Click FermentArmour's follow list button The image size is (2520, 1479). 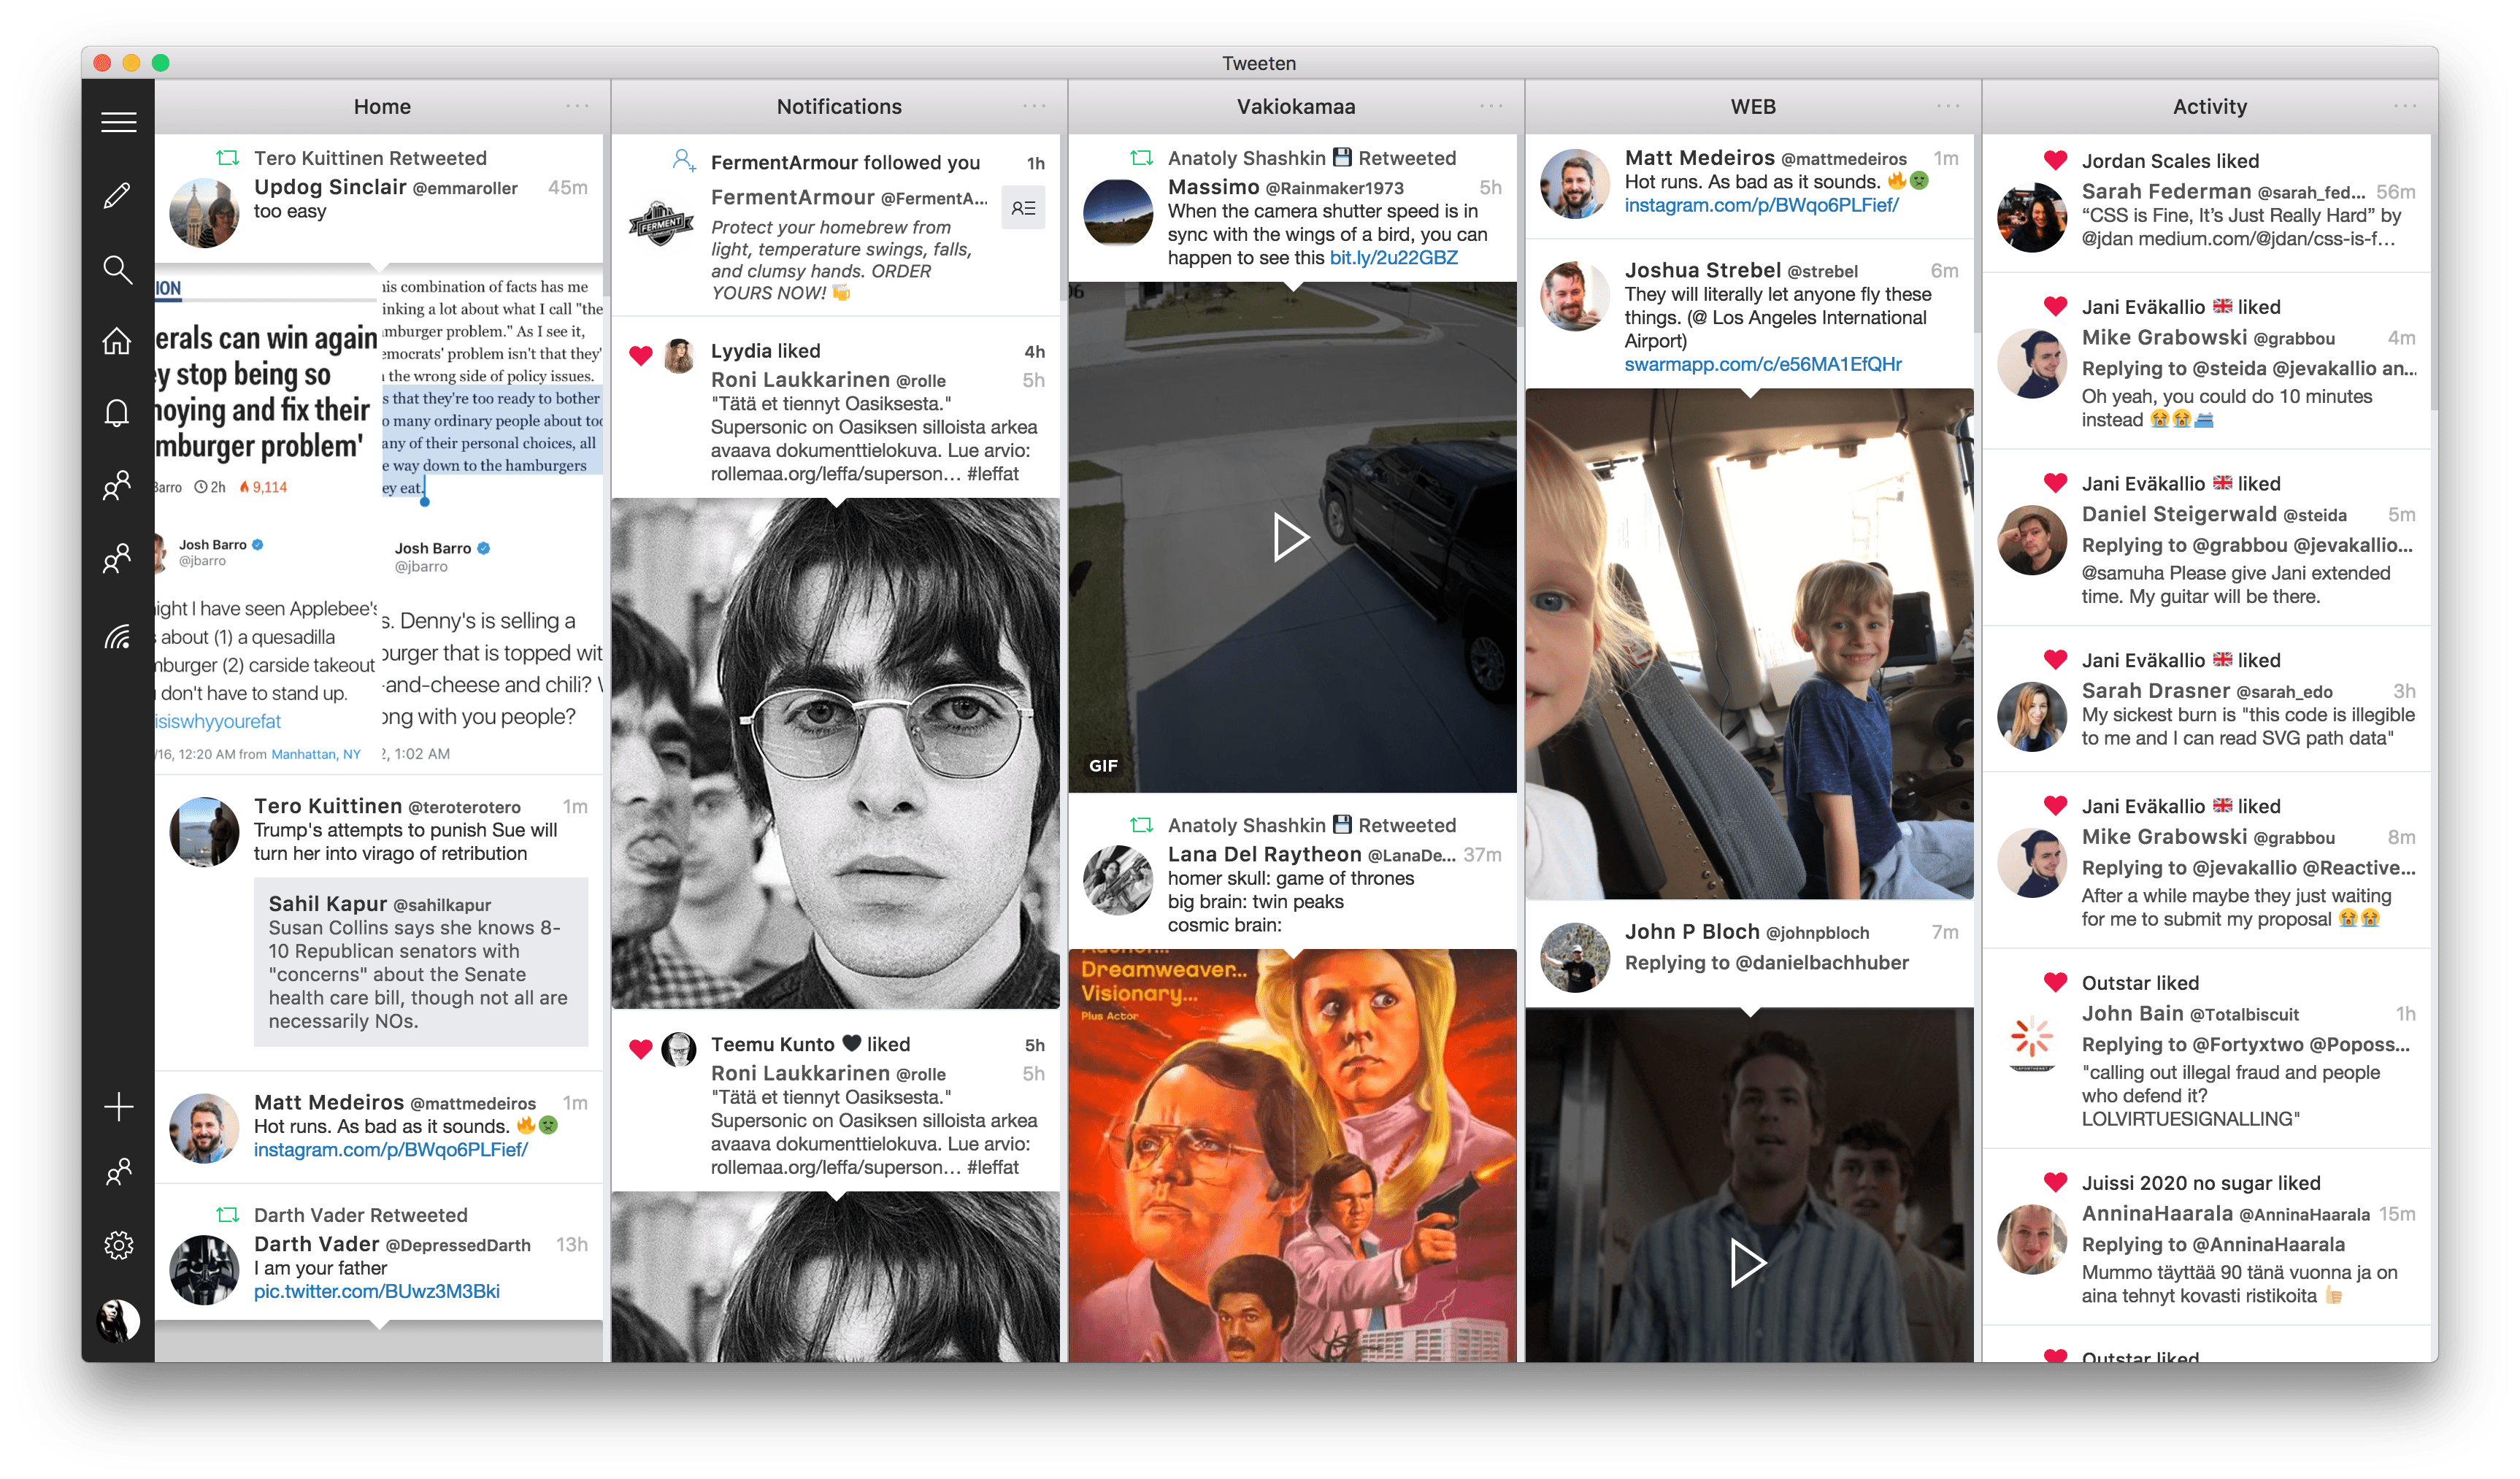coord(1023,208)
